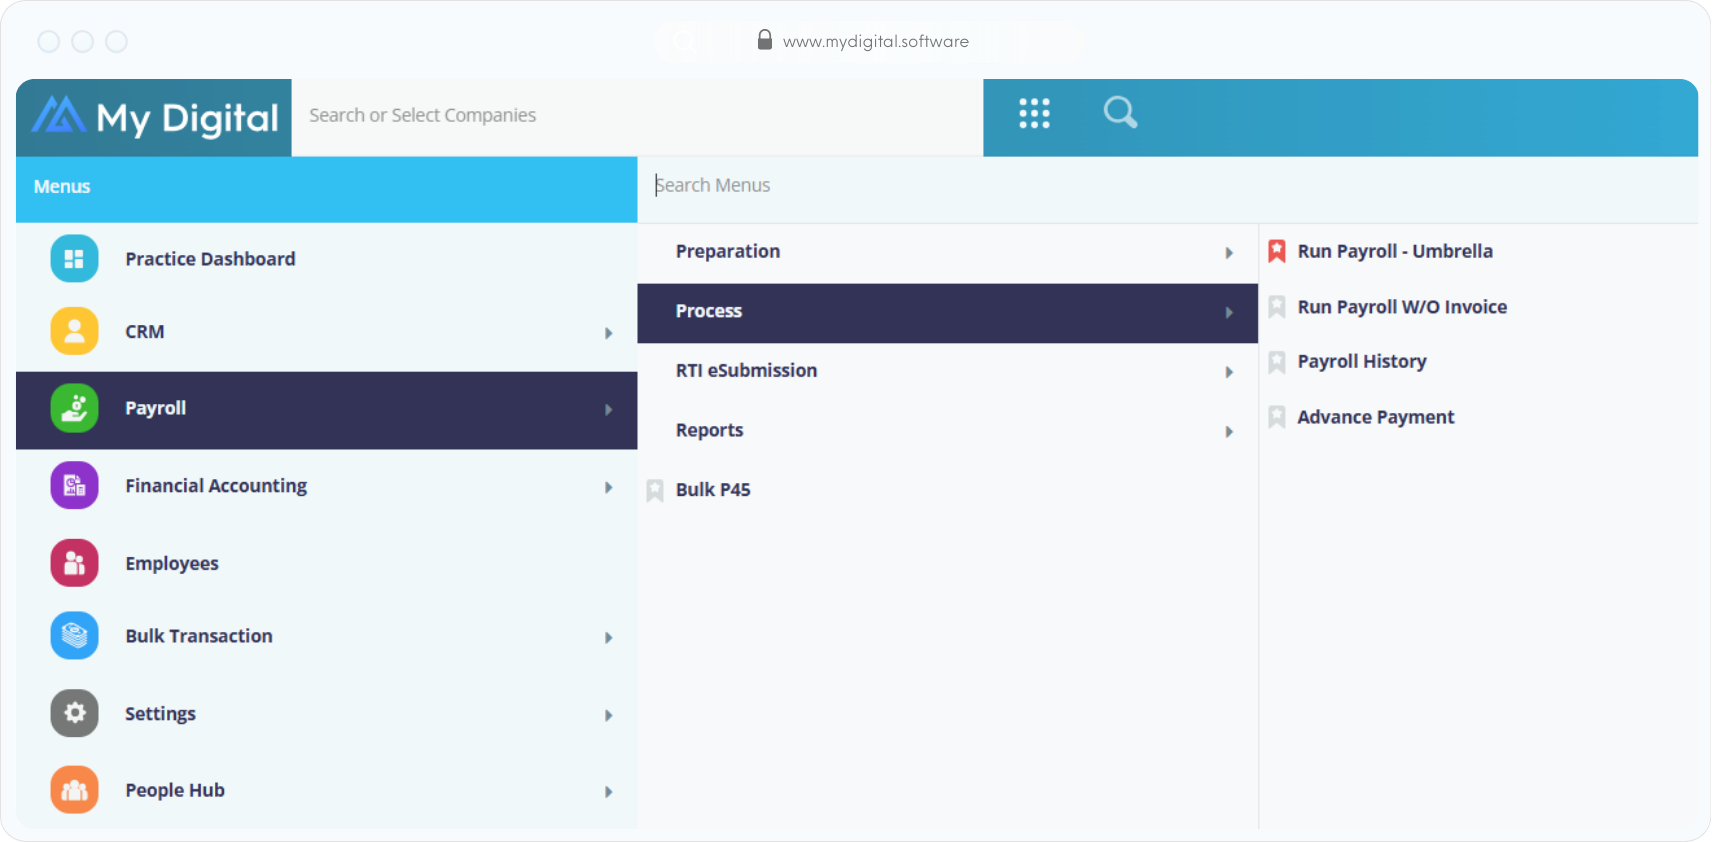Click the purple Financial Accounting icon
The image size is (1712, 842).
(74, 486)
